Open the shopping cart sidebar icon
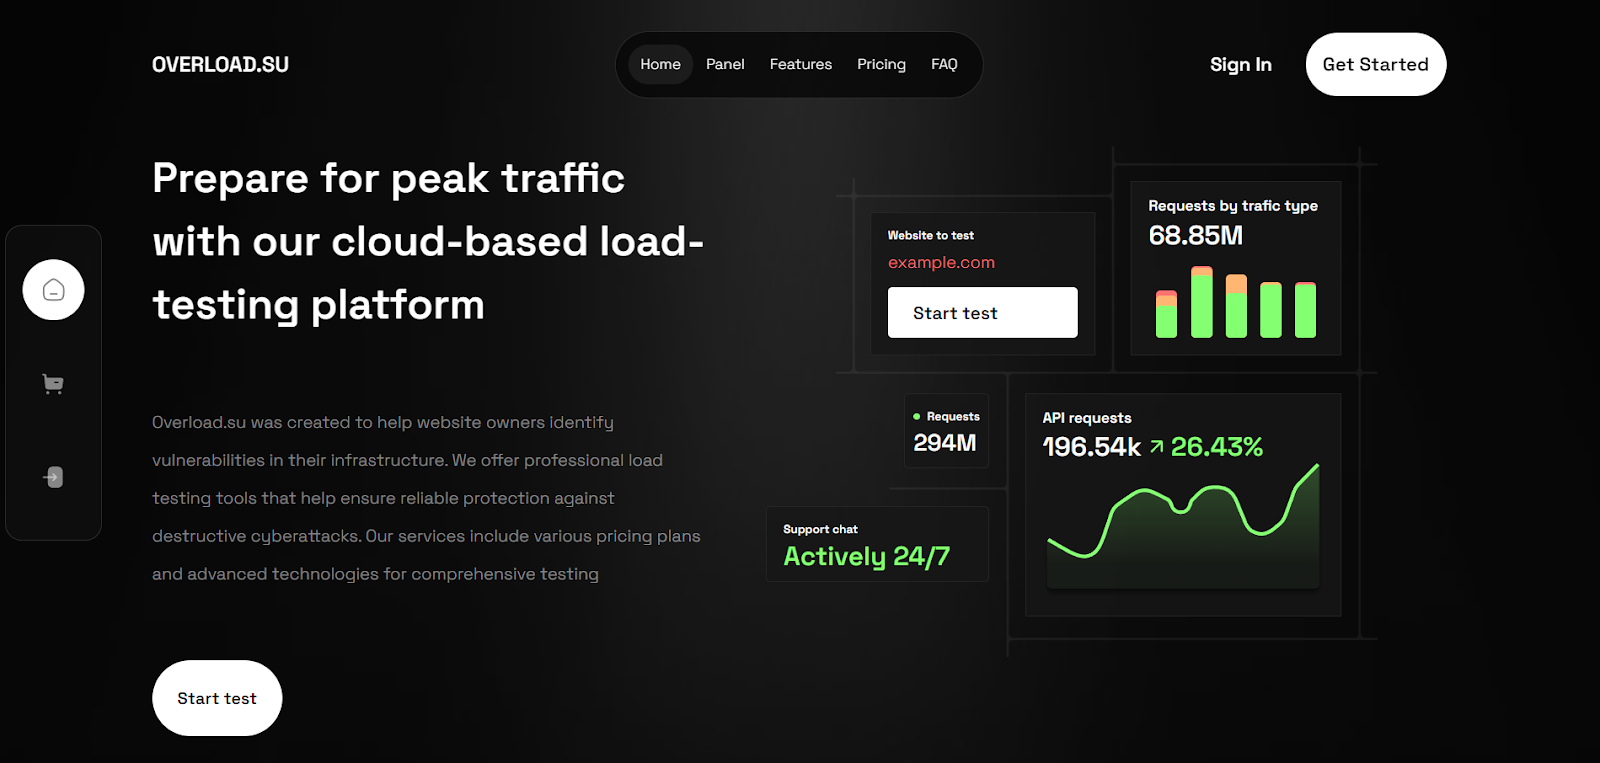Image resolution: width=1600 pixels, height=763 pixels. (53, 384)
